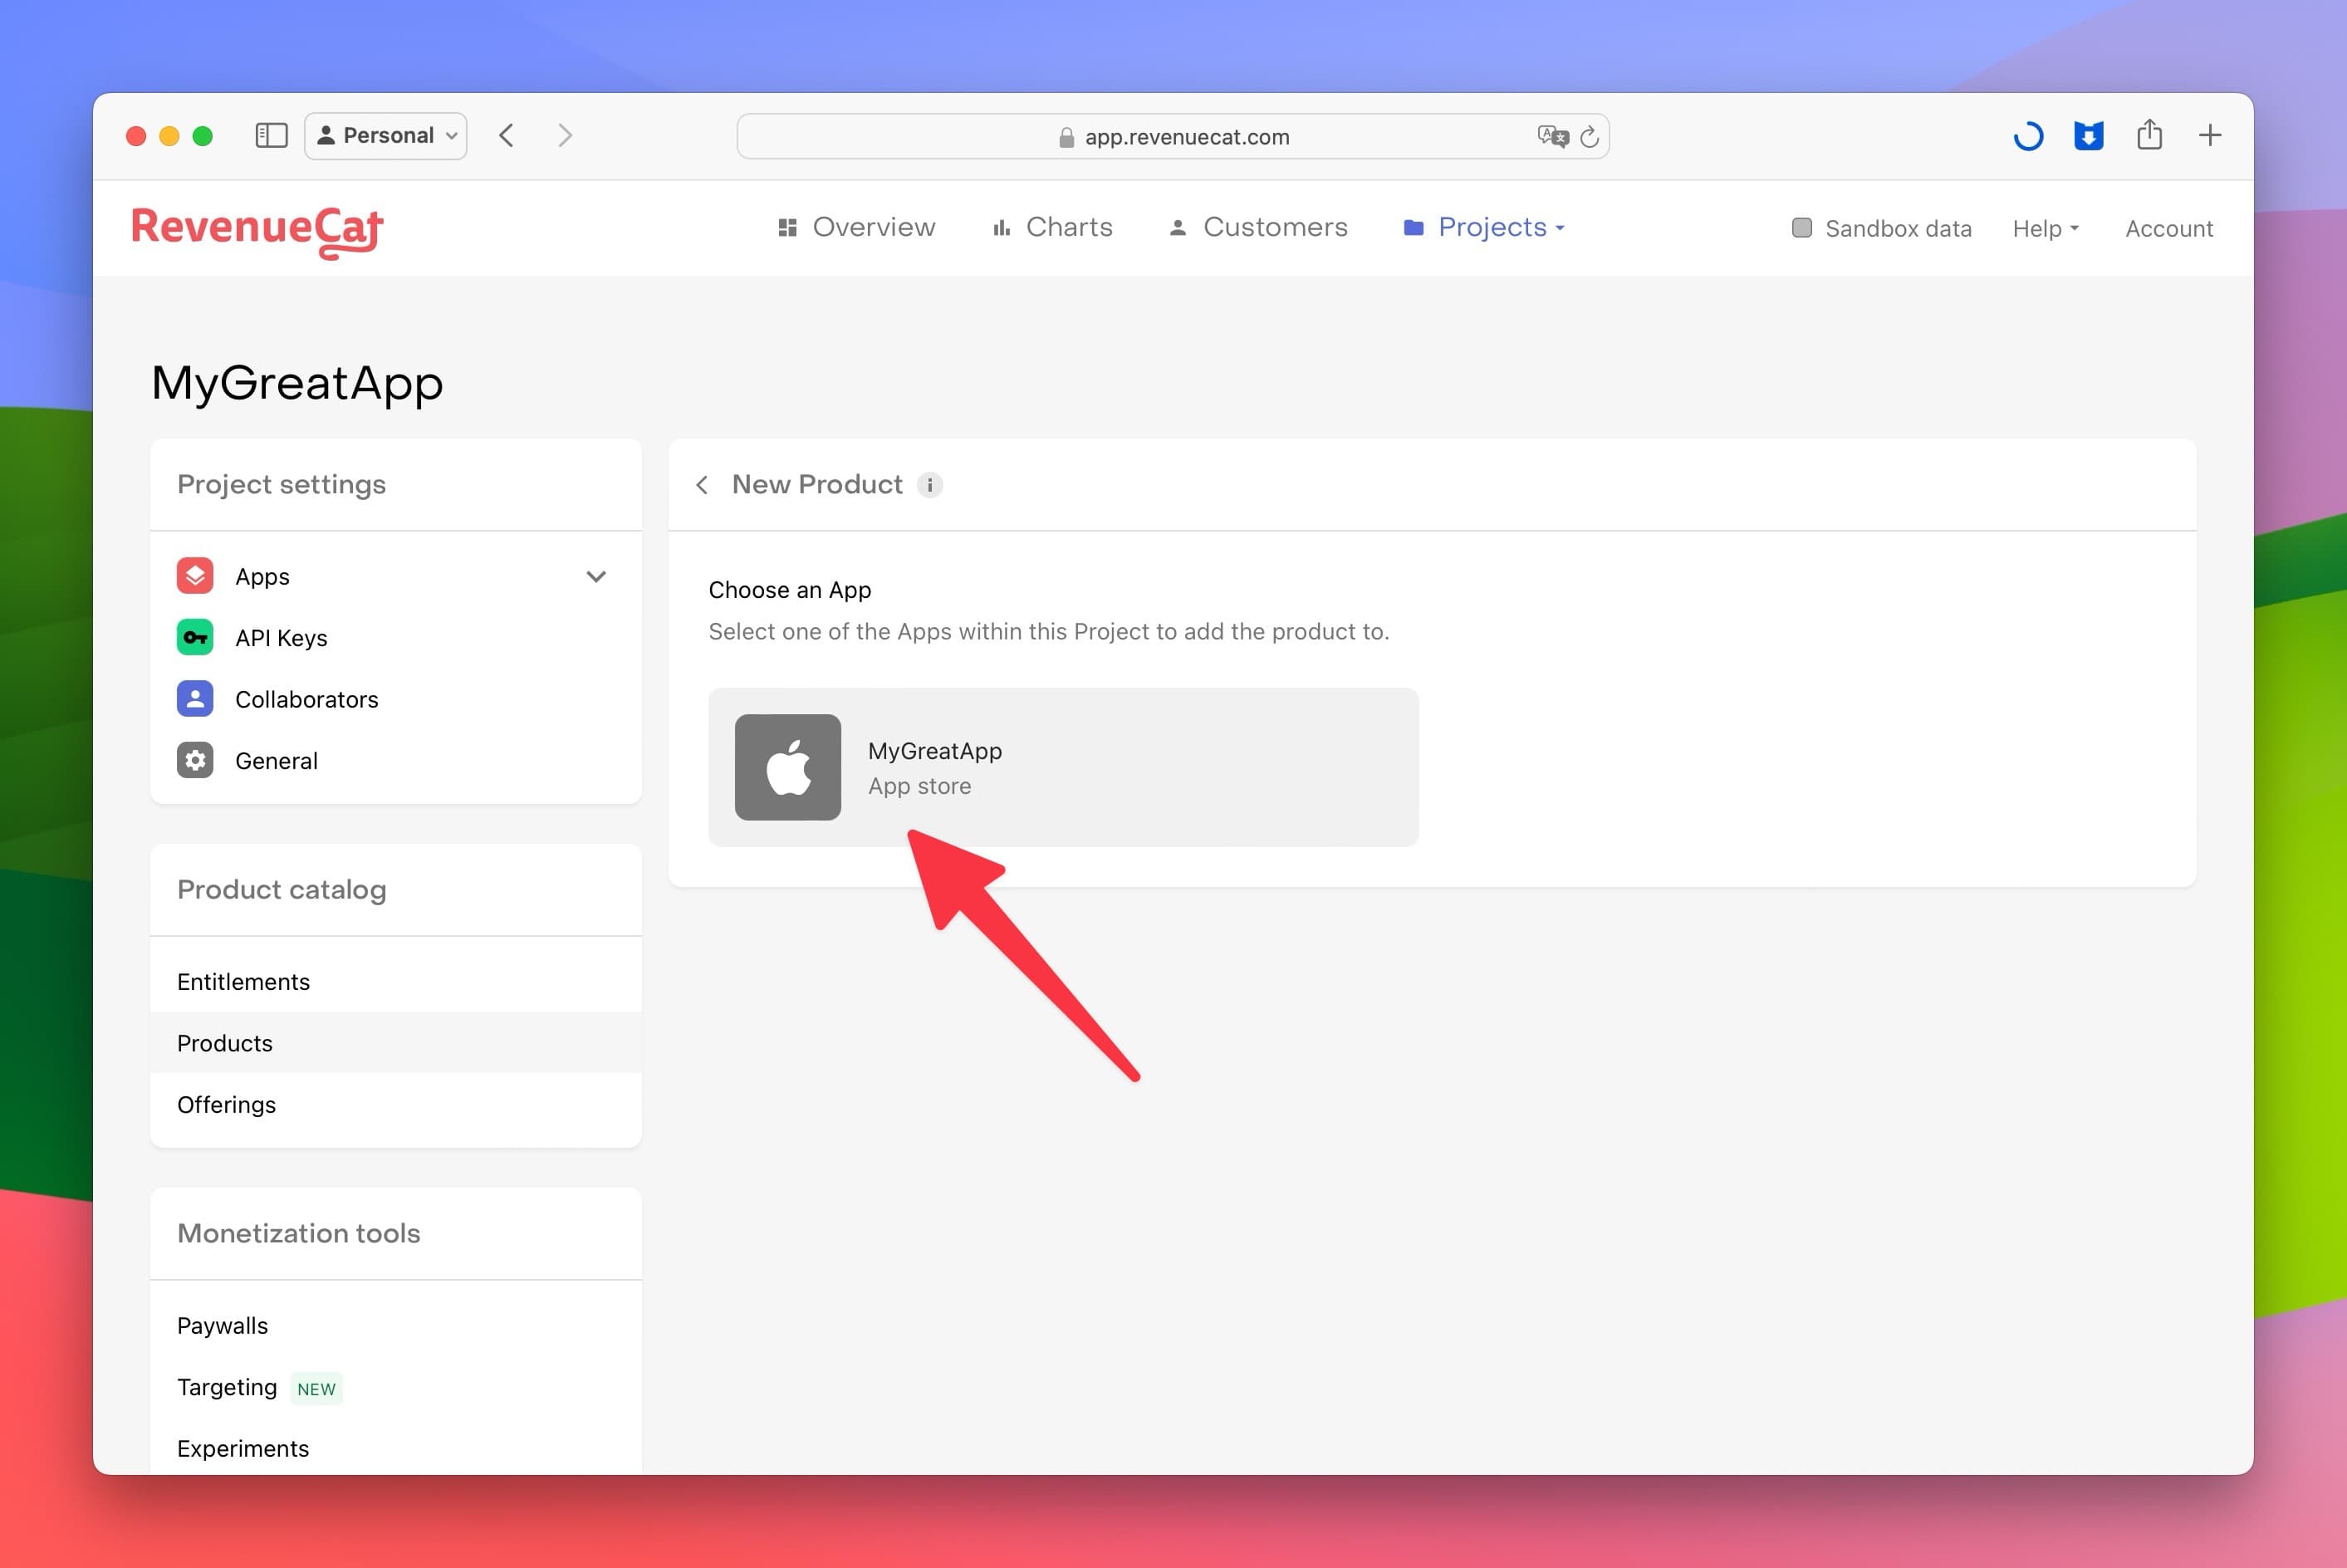Click the app.revenuecat.com address bar
The image size is (2347, 1568).
point(1172,136)
